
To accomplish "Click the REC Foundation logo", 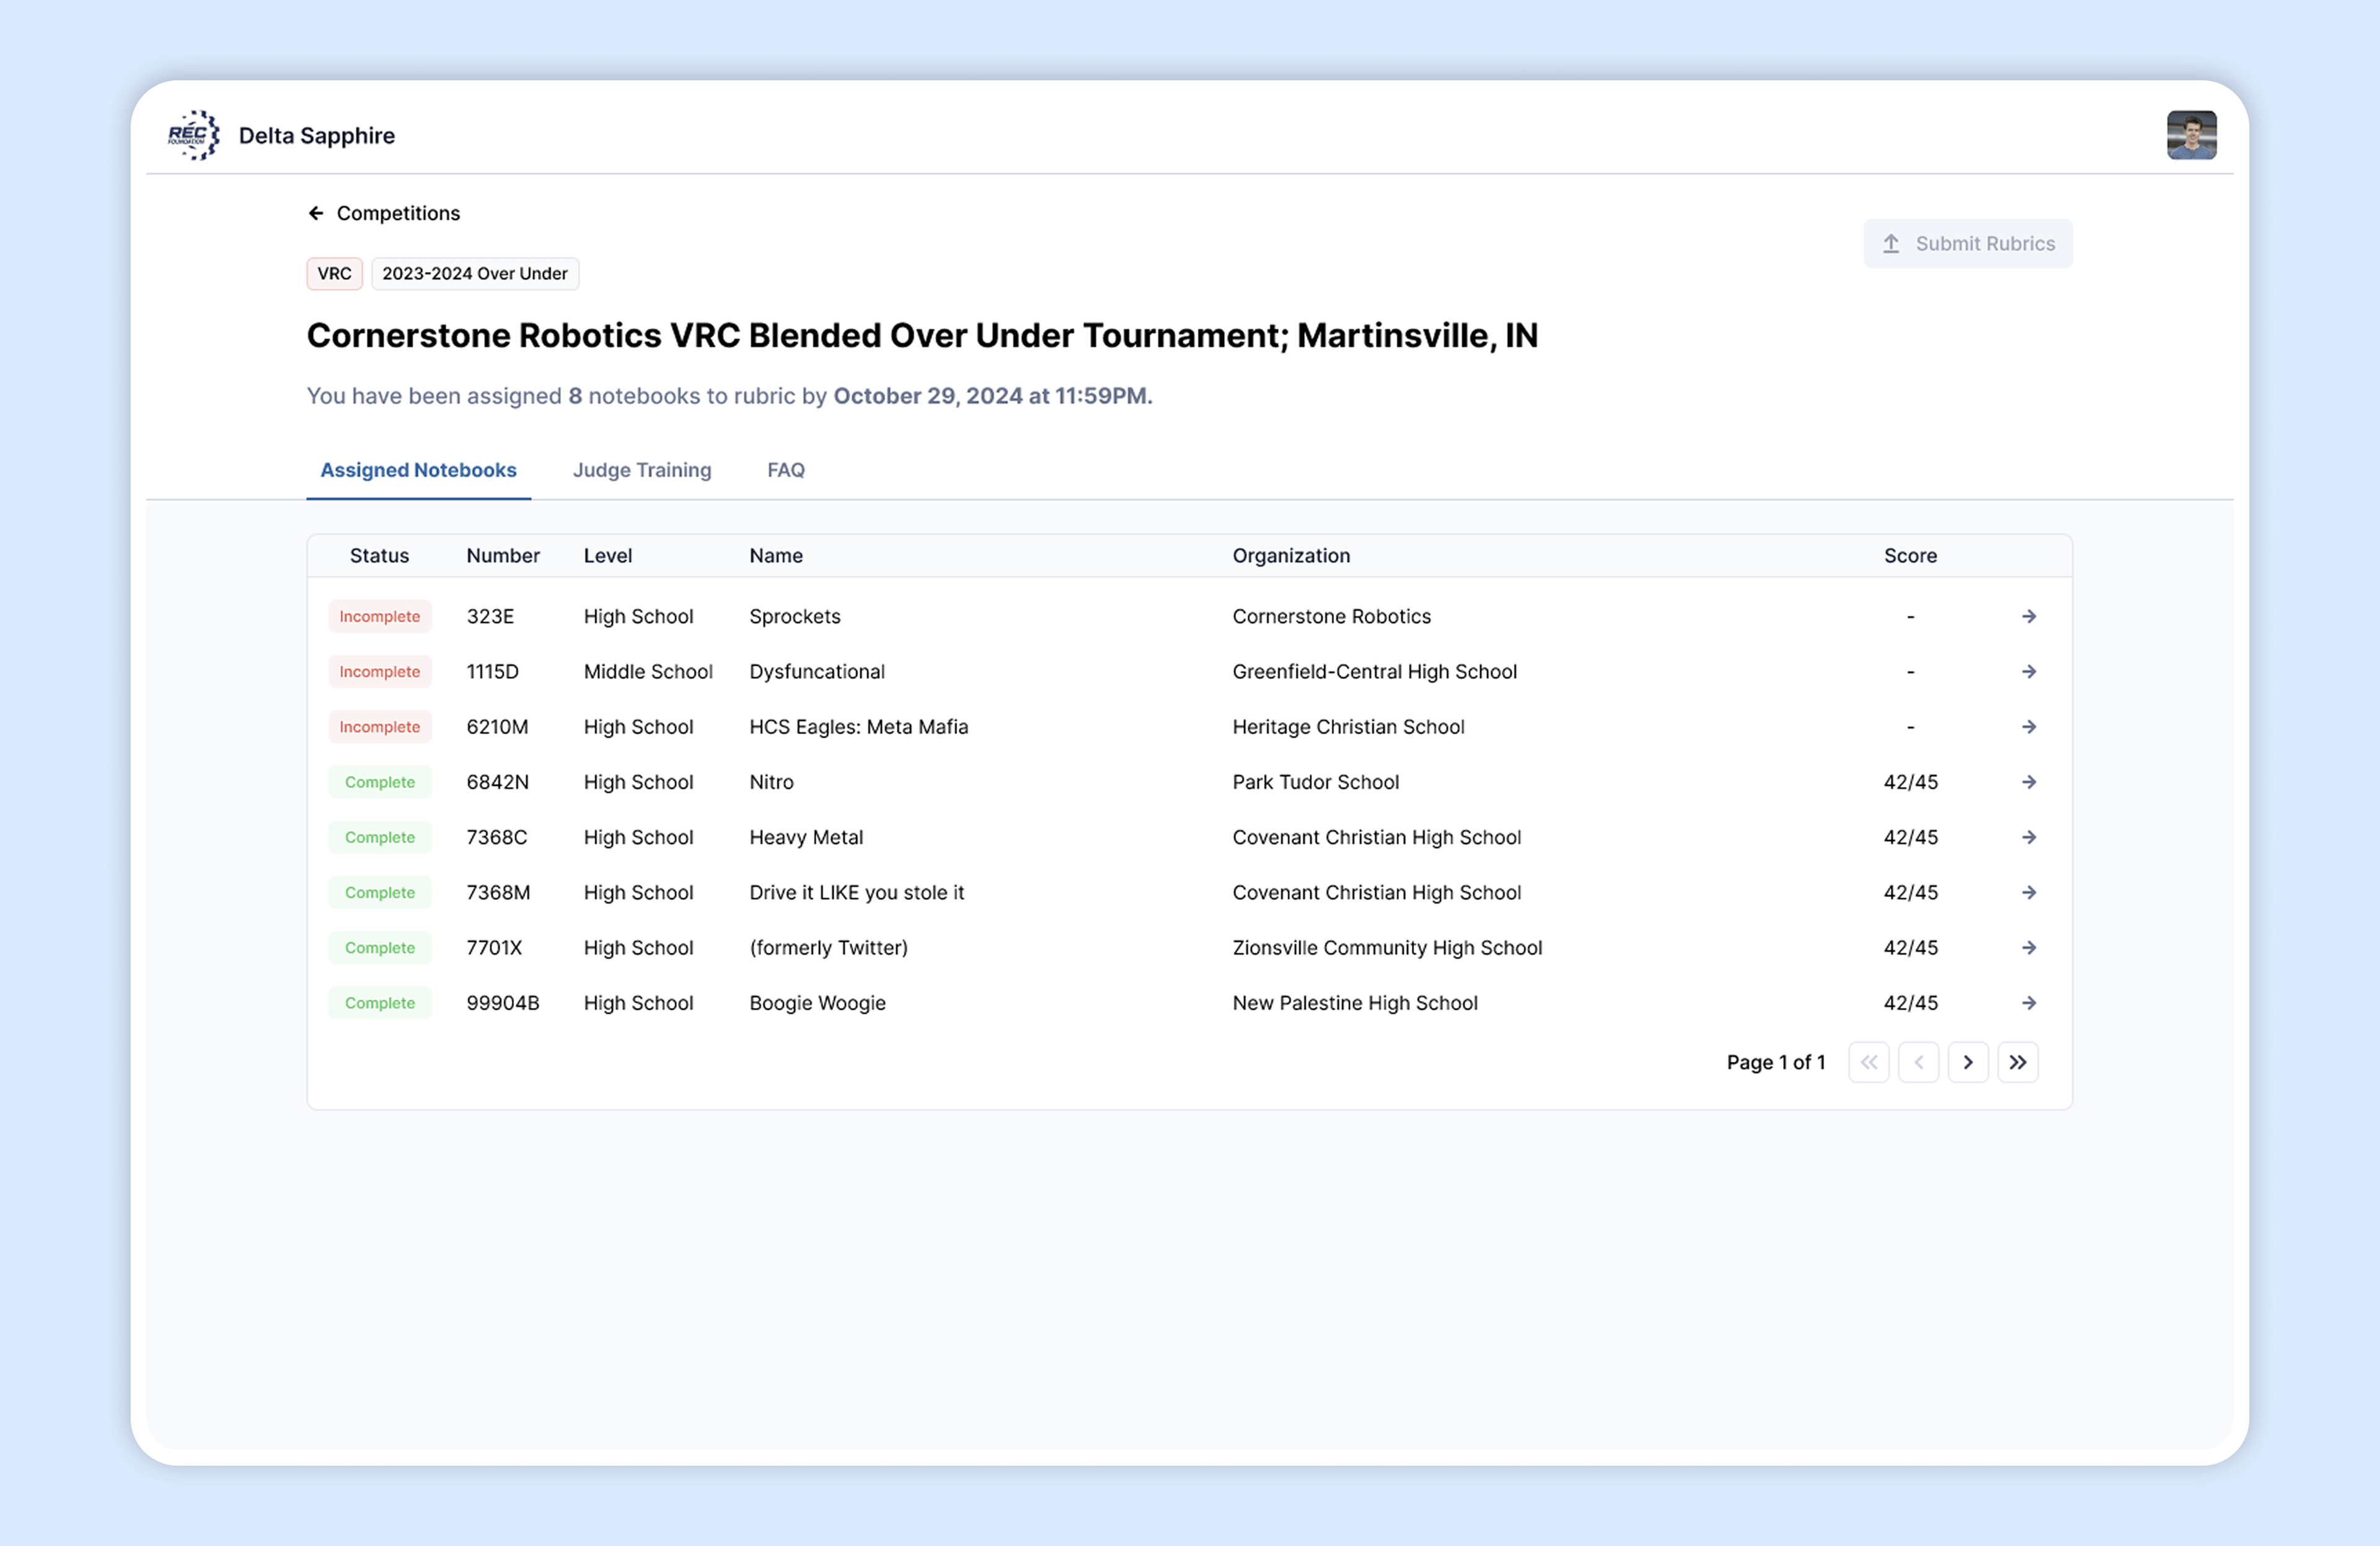I will pos(193,135).
